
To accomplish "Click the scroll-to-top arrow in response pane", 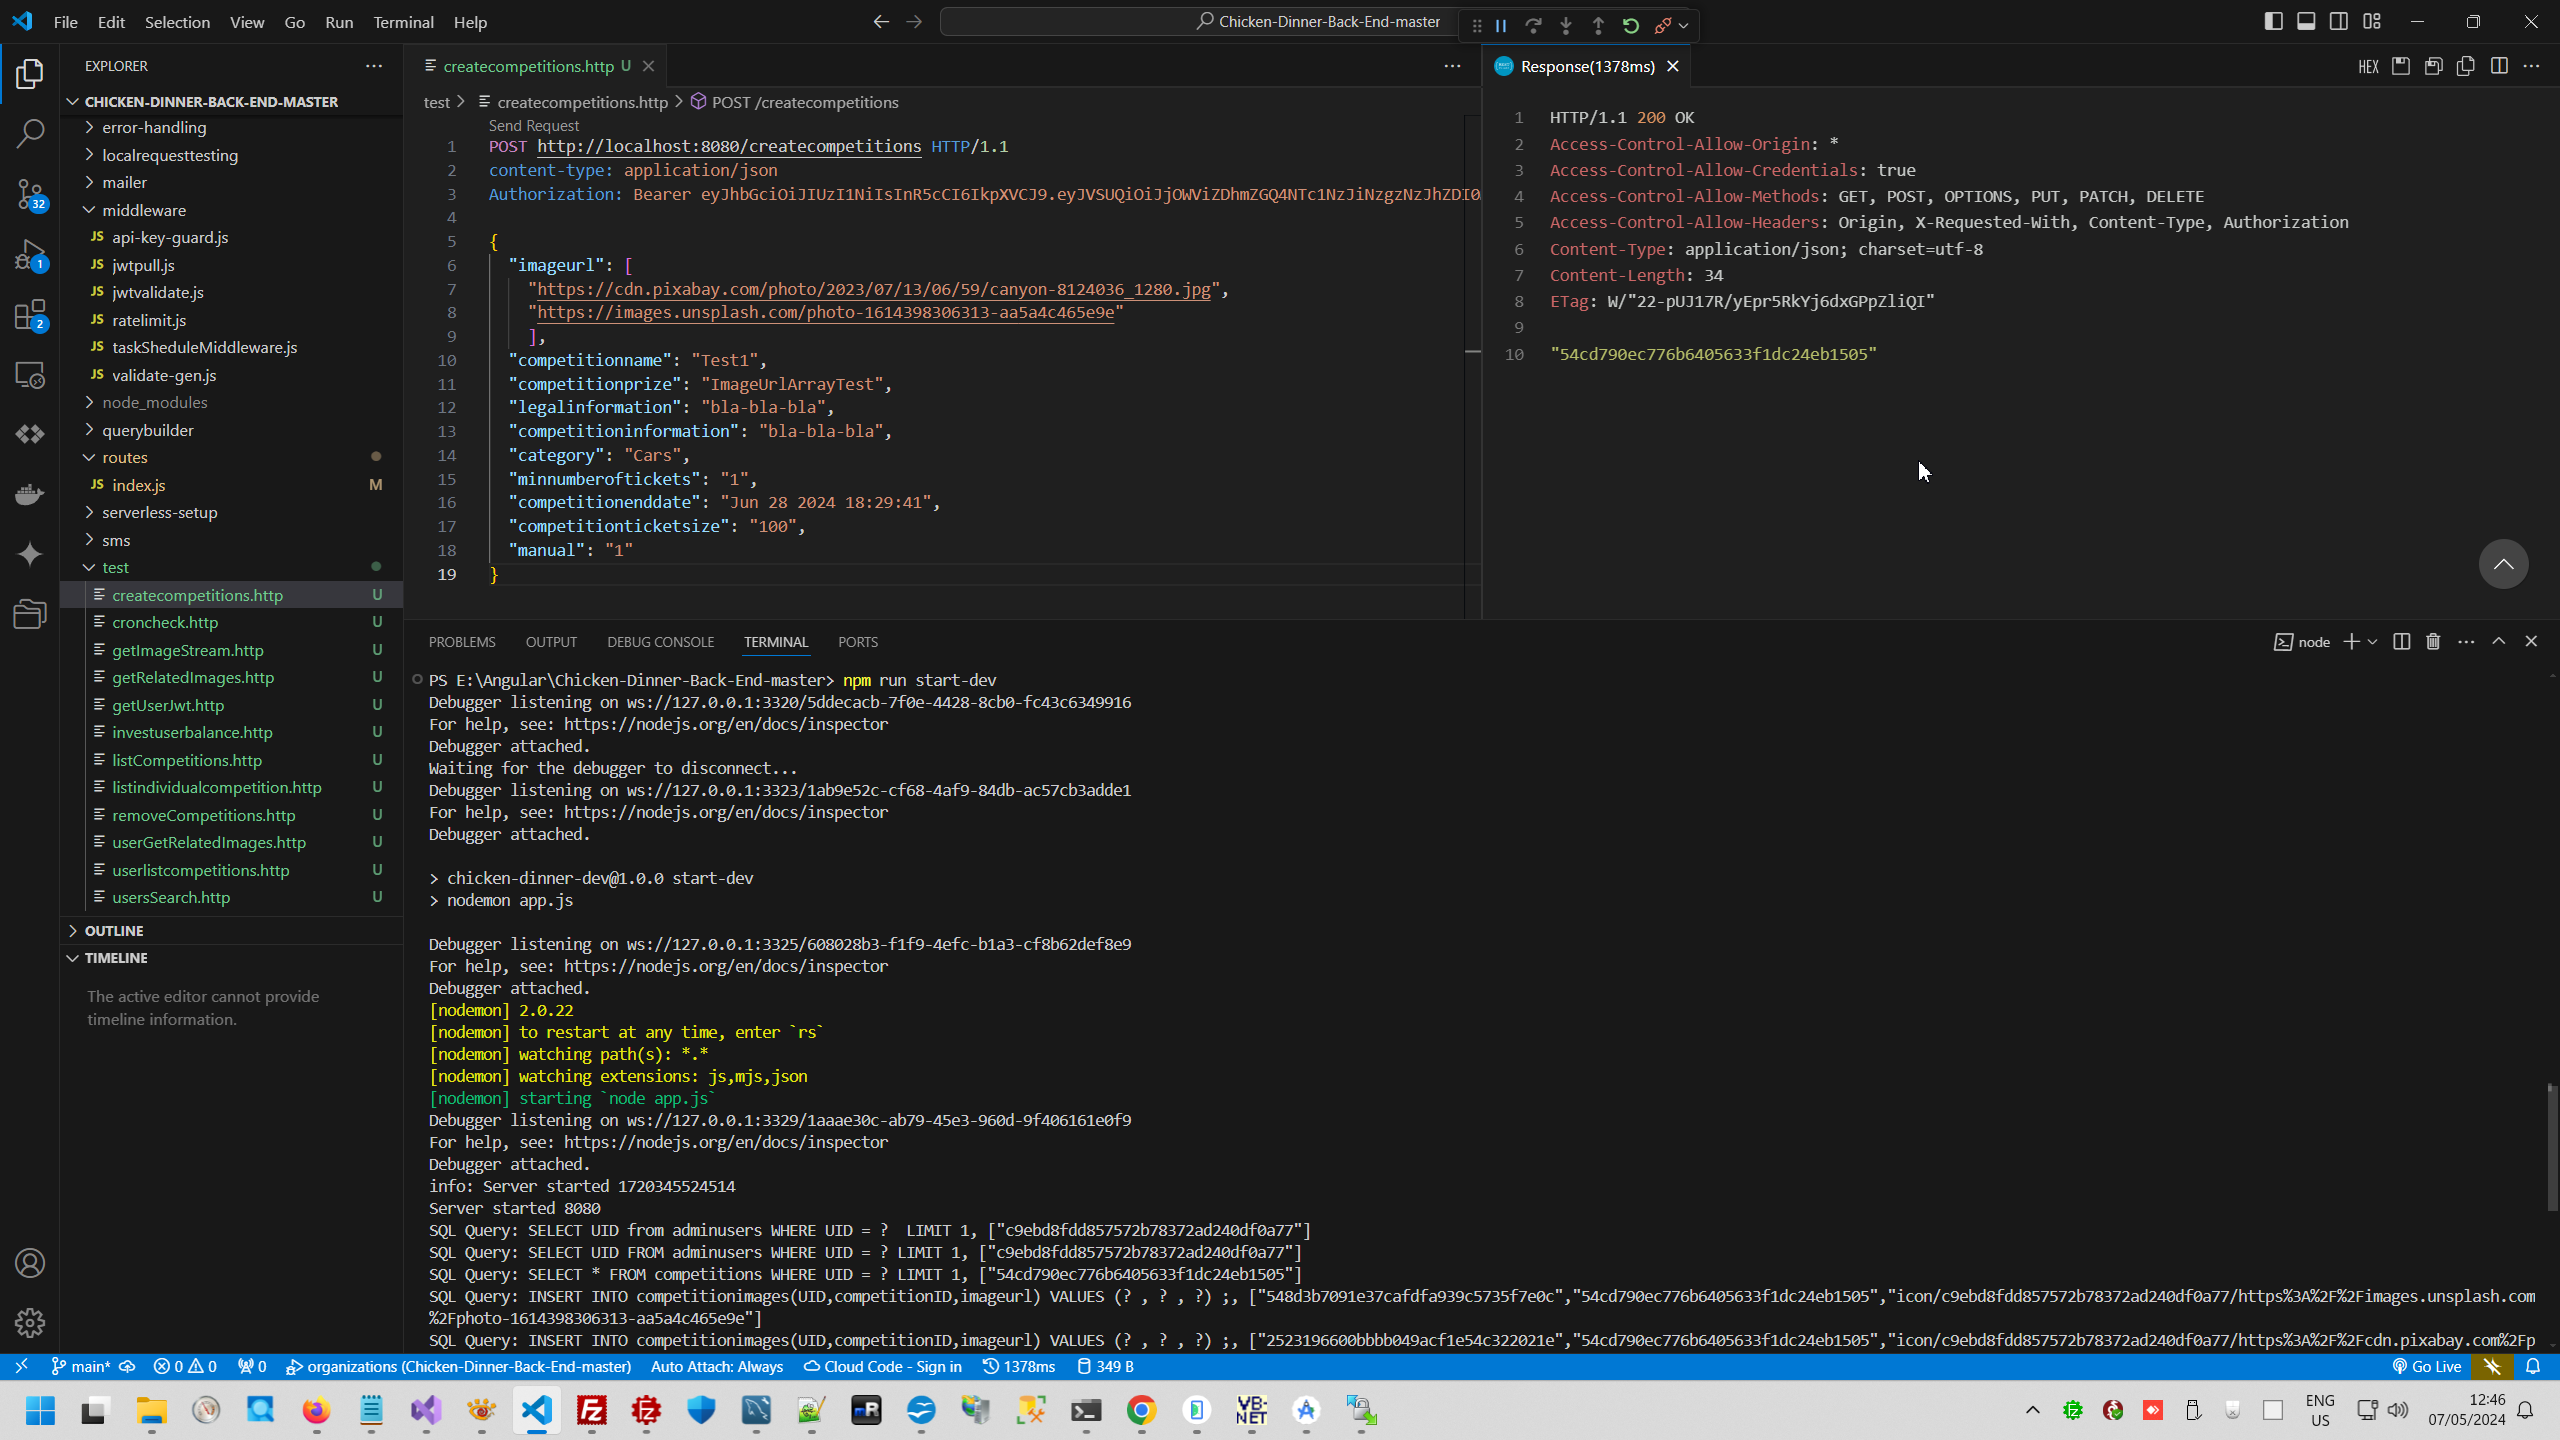I will pyautogui.click(x=2503, y=564).
